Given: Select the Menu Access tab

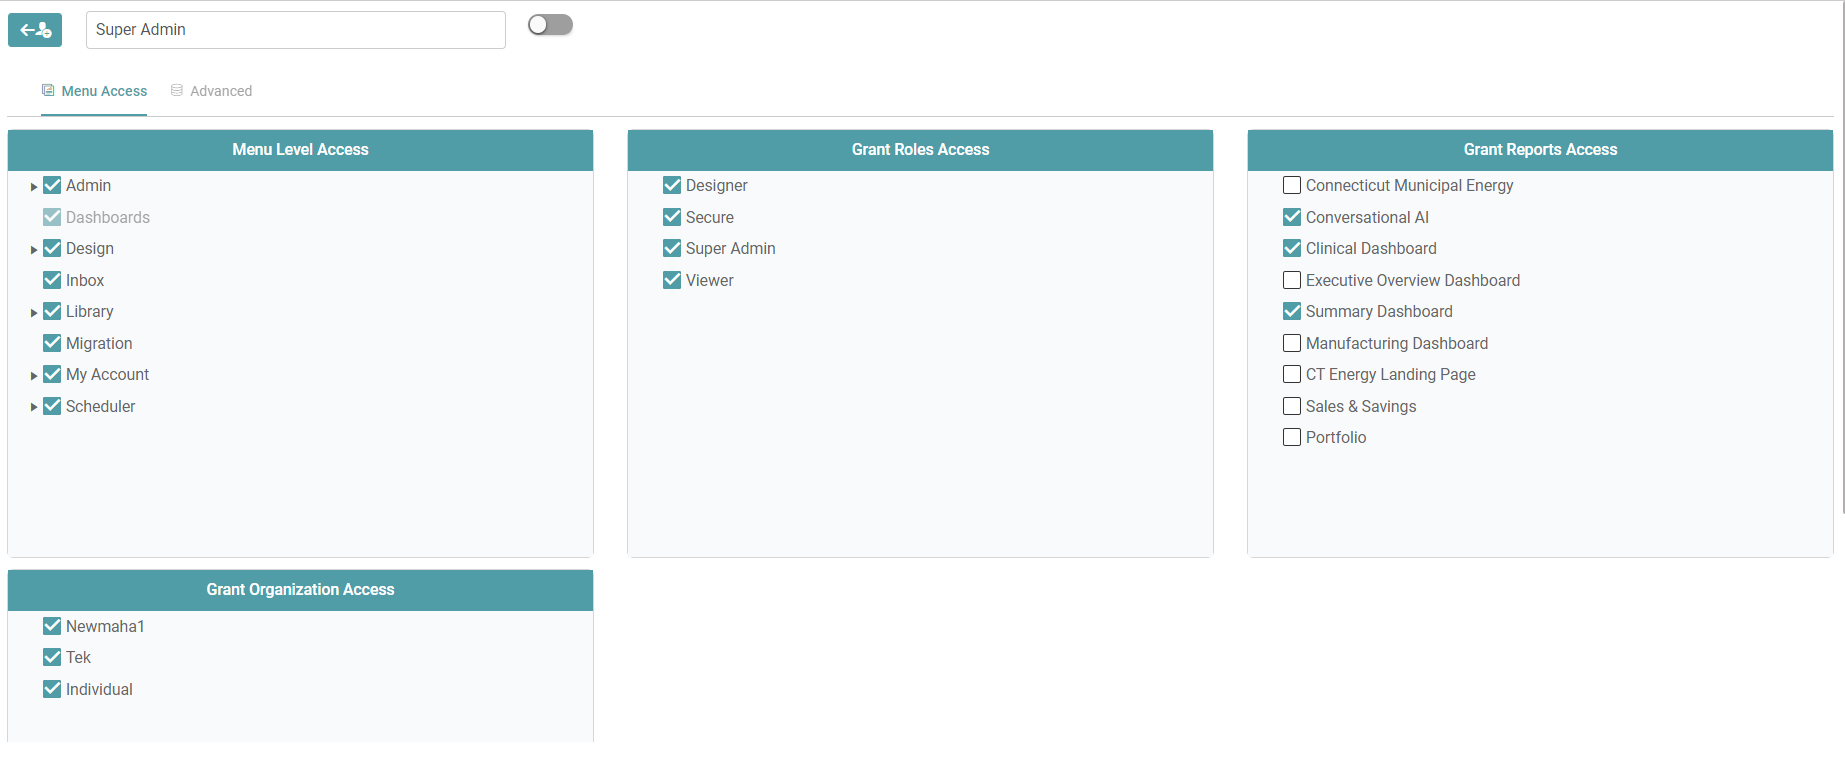Looking at the screenshot, I should 104,91.
